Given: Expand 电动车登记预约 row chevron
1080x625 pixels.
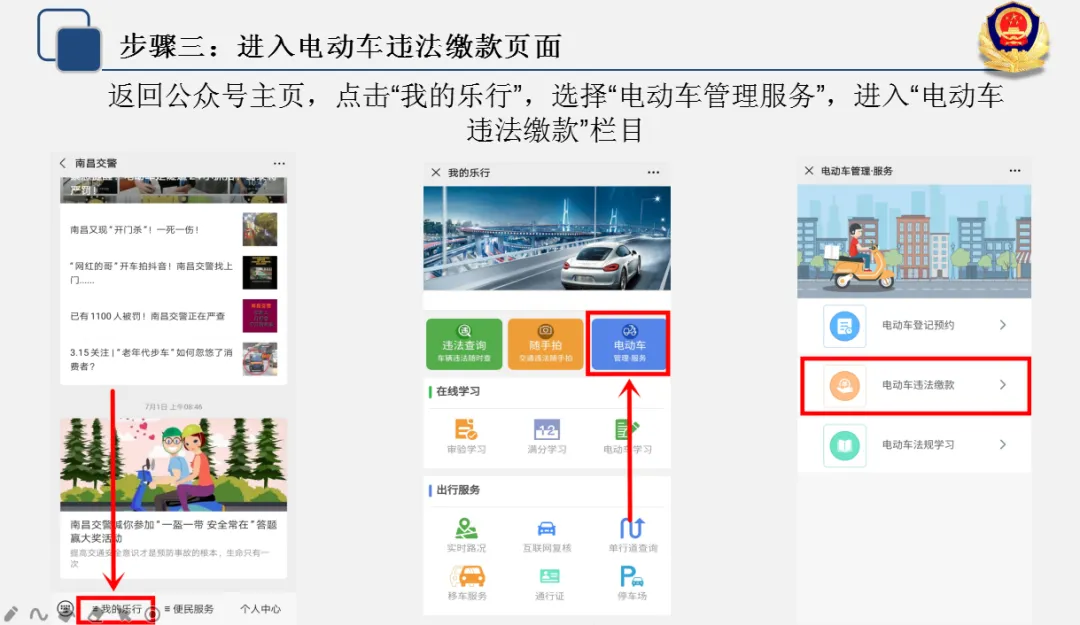Looking at the screenshot, I should tap(1003, 325).
